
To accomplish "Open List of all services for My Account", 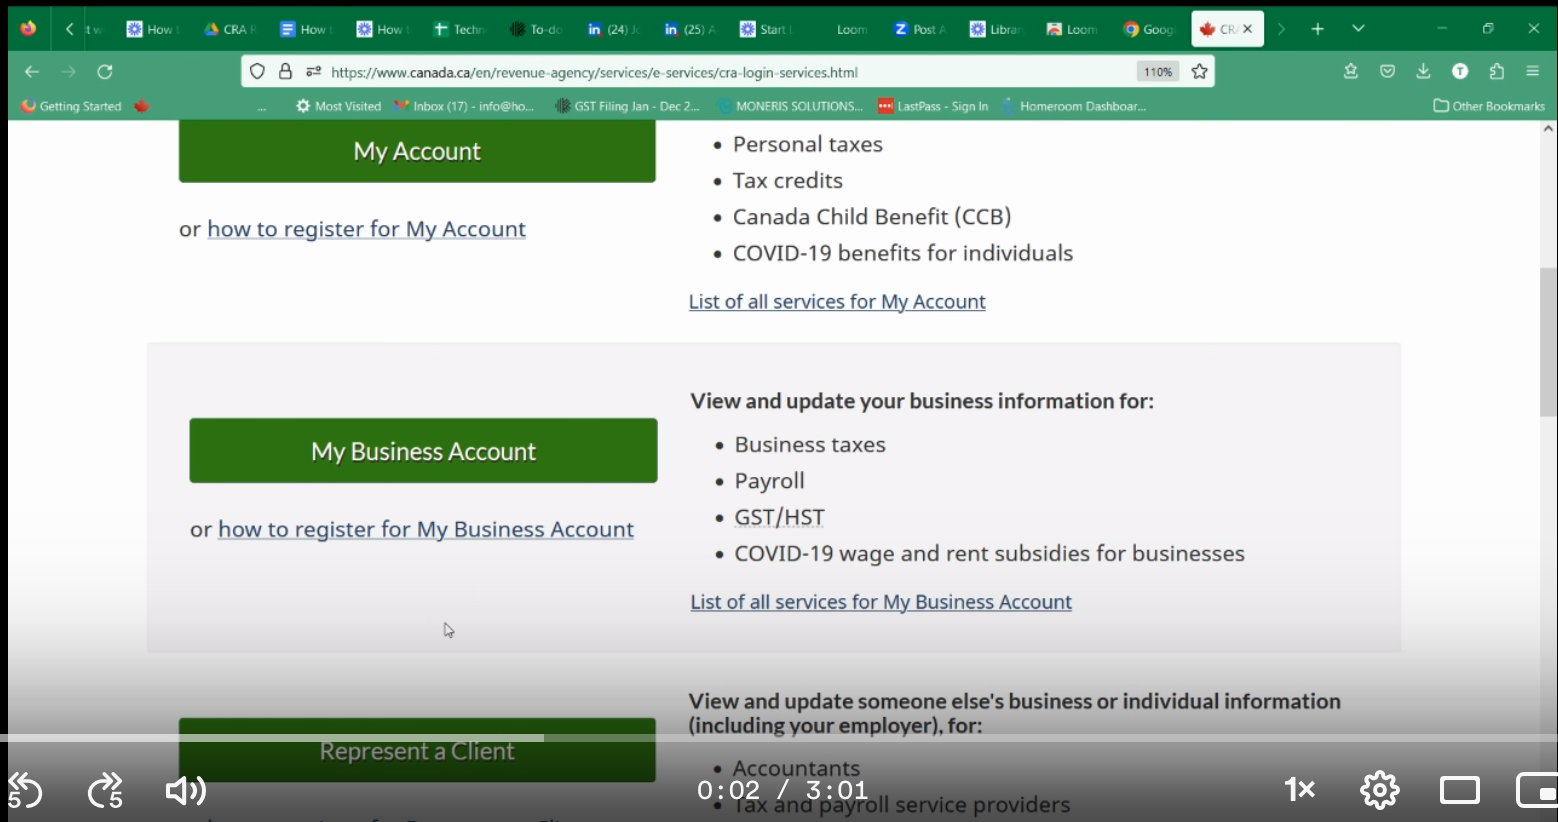I will coord(837,301).
